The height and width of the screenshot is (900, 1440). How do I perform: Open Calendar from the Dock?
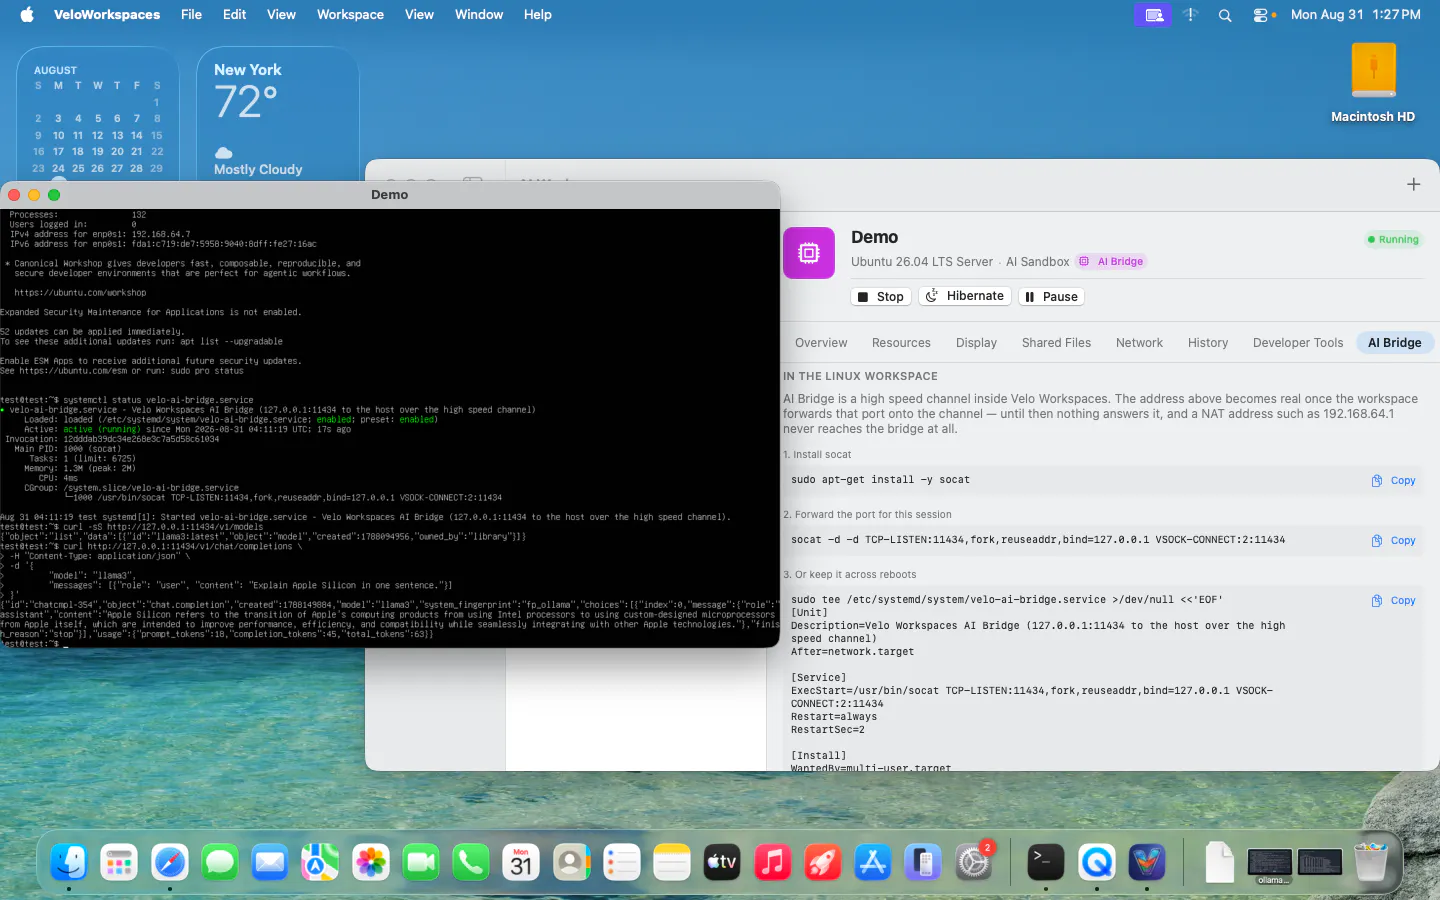click(x=521, y=862)
